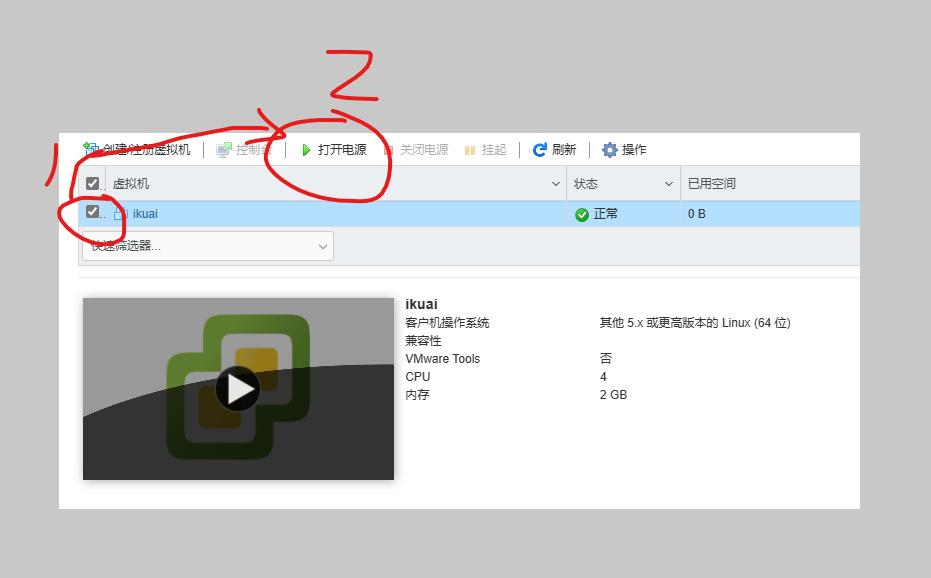Viewport: 931px width, 578px height.
Task: Click the 刷新 refresh icon
Action: (540, 149)
